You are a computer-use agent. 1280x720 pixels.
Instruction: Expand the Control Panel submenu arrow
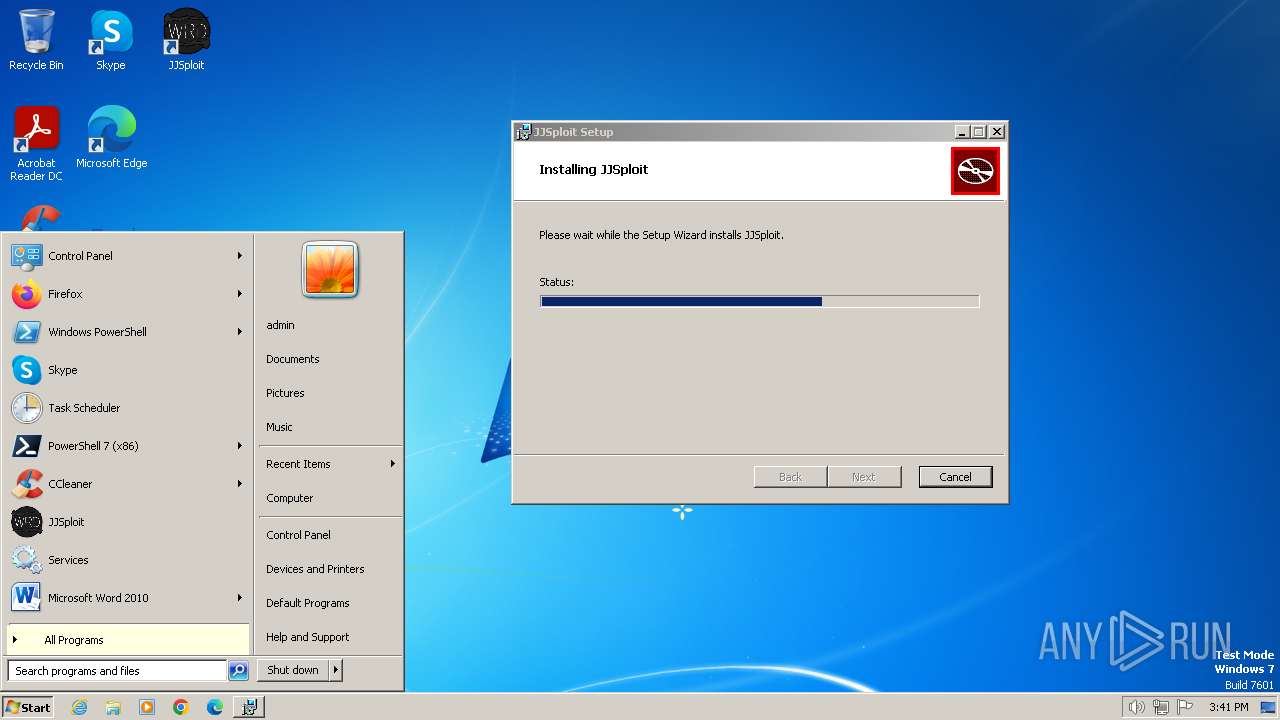[x=240, y=256]
